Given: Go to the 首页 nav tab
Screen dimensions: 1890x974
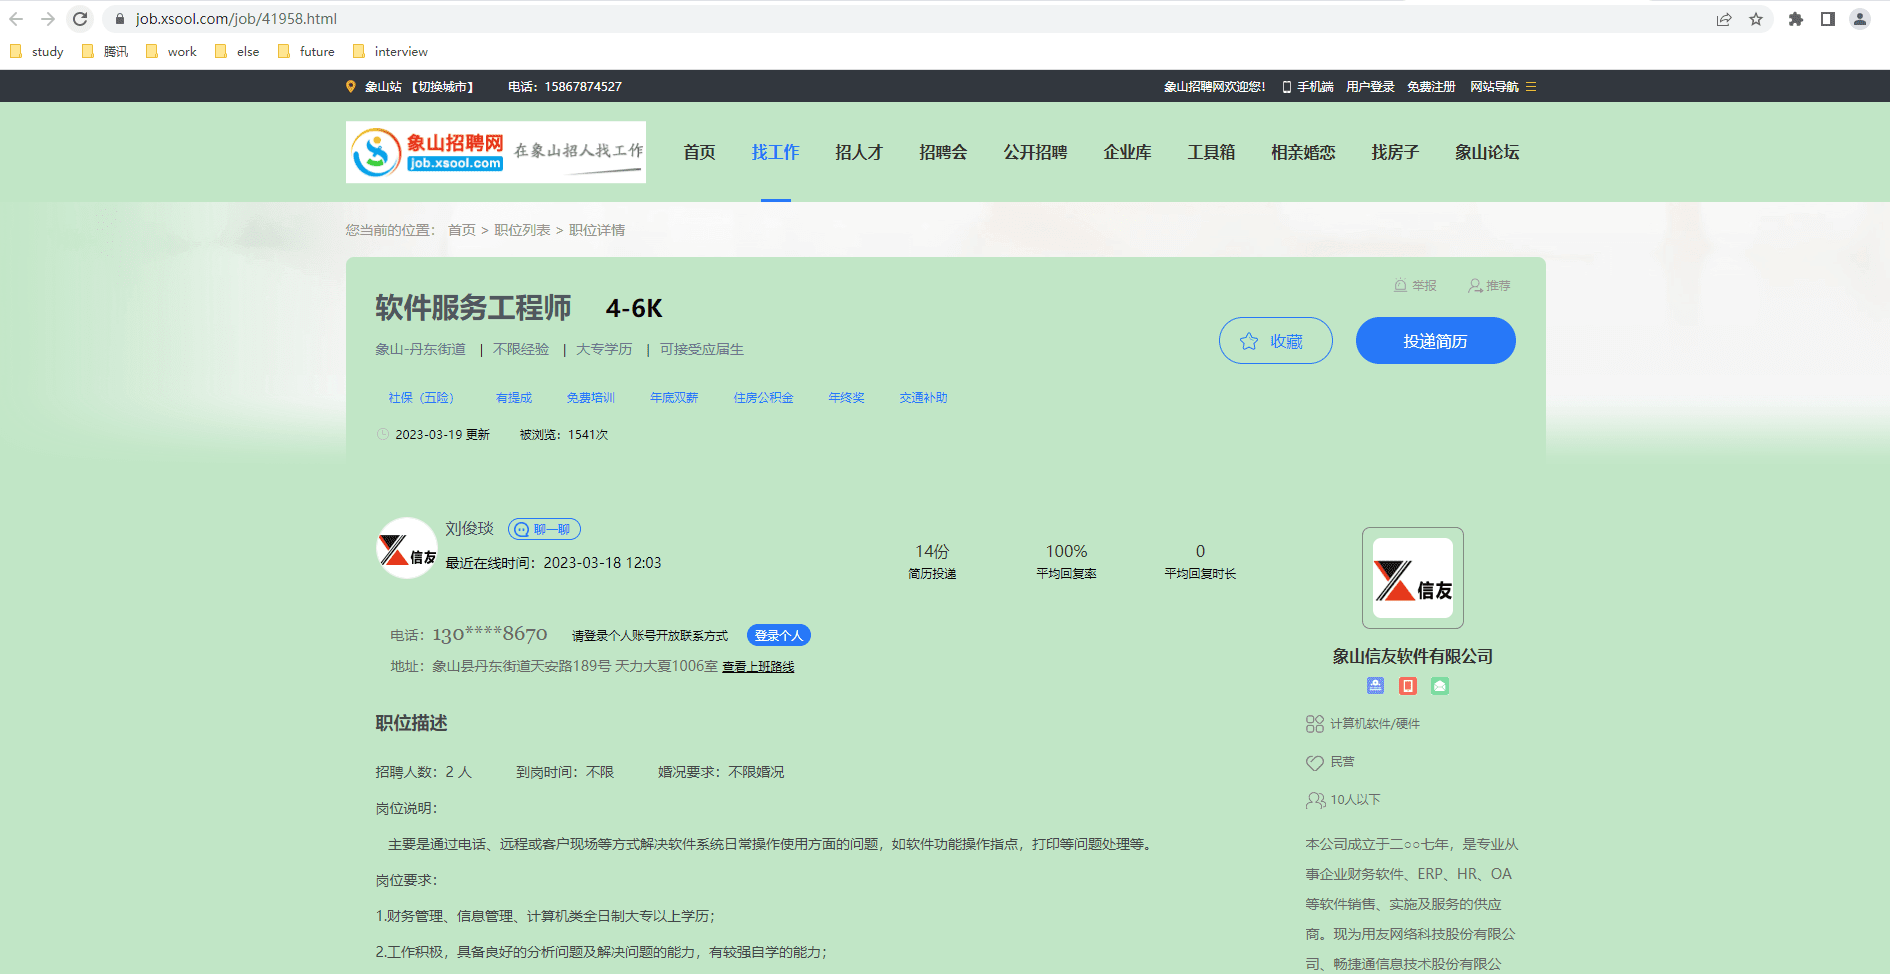Looking at the screenshot, I should pyautogui.click(x=700, y=152).
